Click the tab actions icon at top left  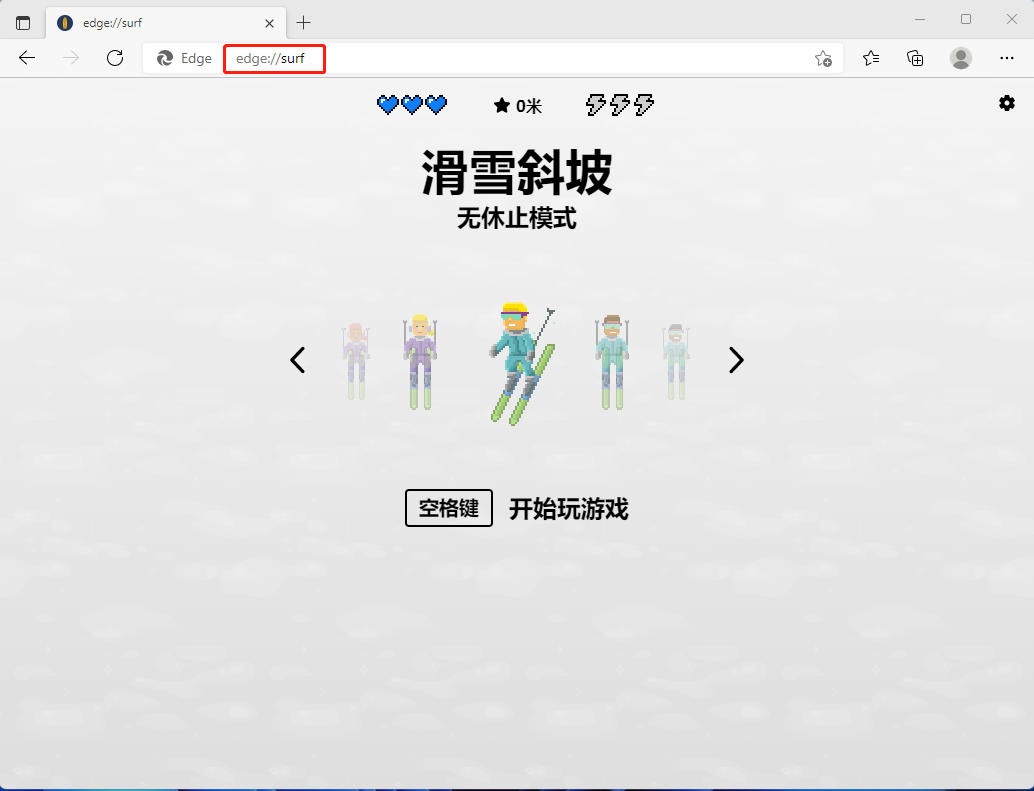pyautogui.click(x=22, y=21)
